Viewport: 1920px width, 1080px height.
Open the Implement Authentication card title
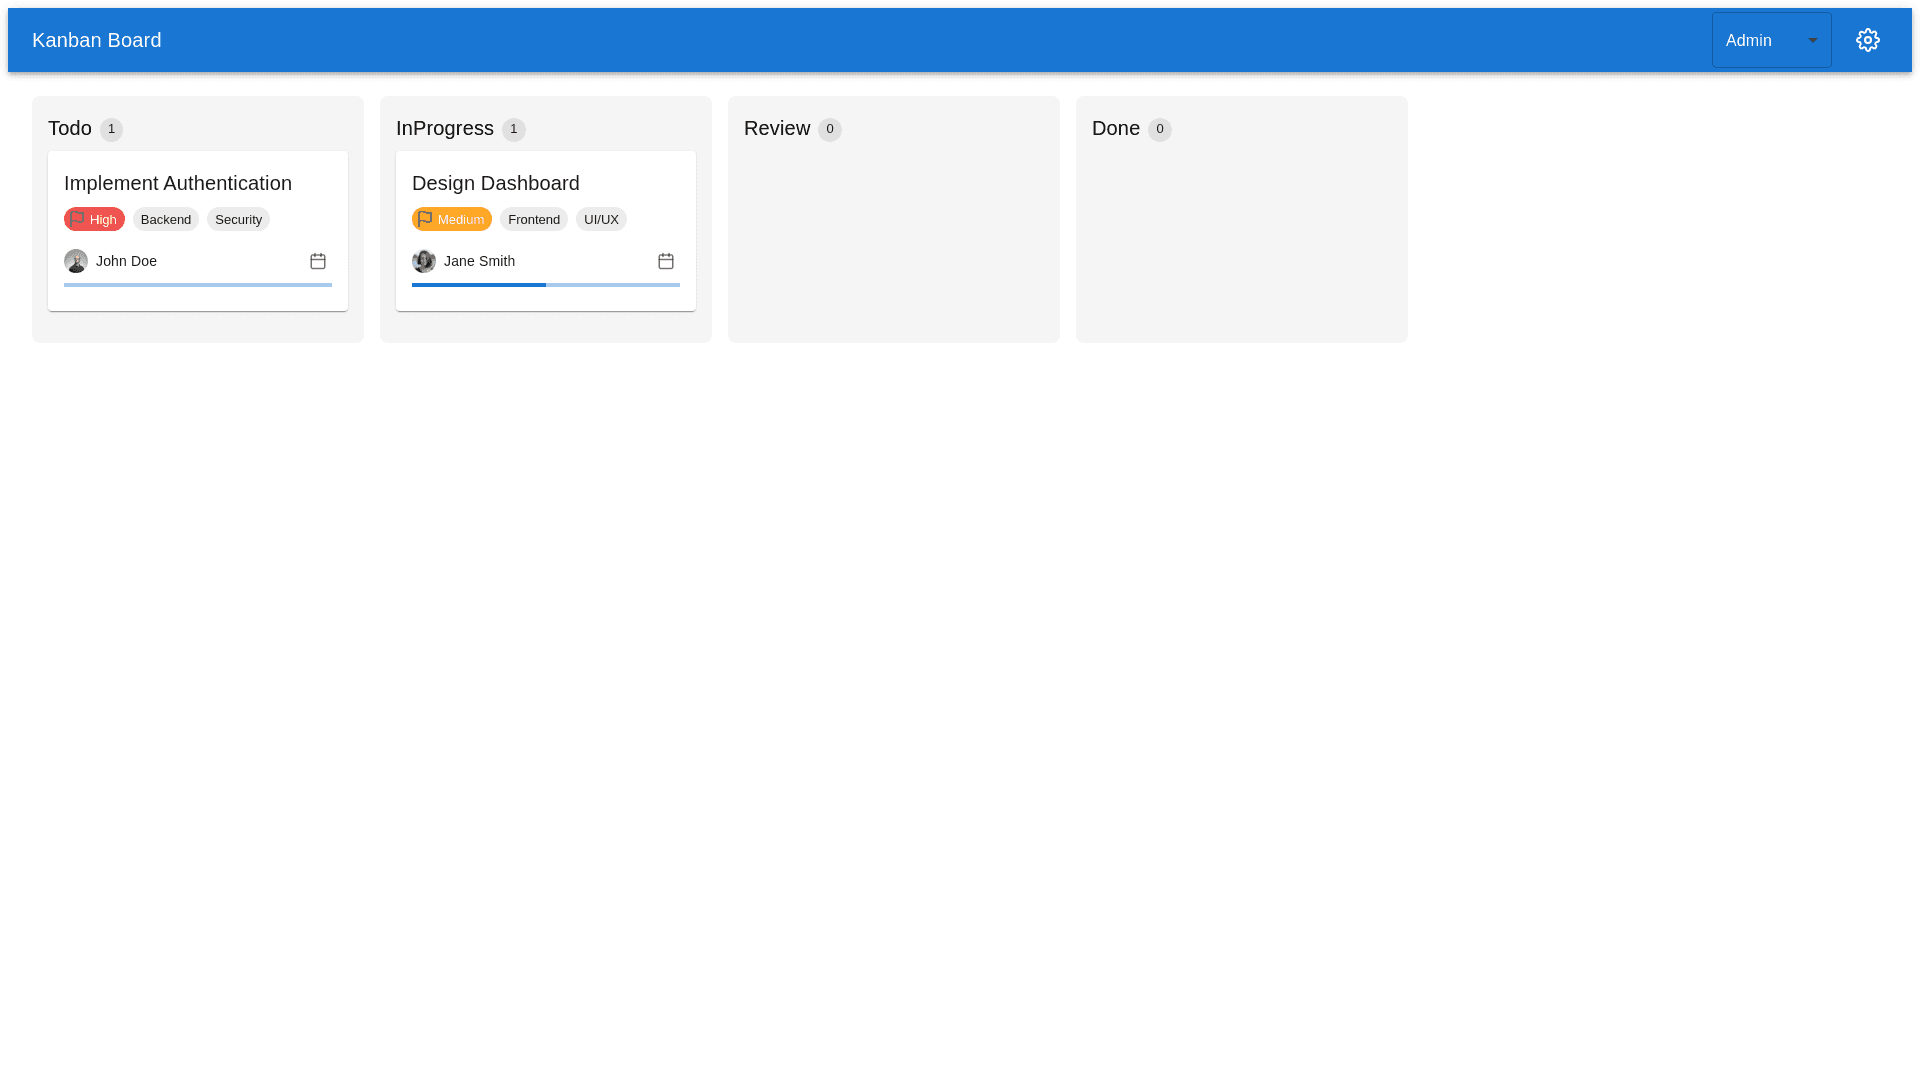[x=178, y=183]
